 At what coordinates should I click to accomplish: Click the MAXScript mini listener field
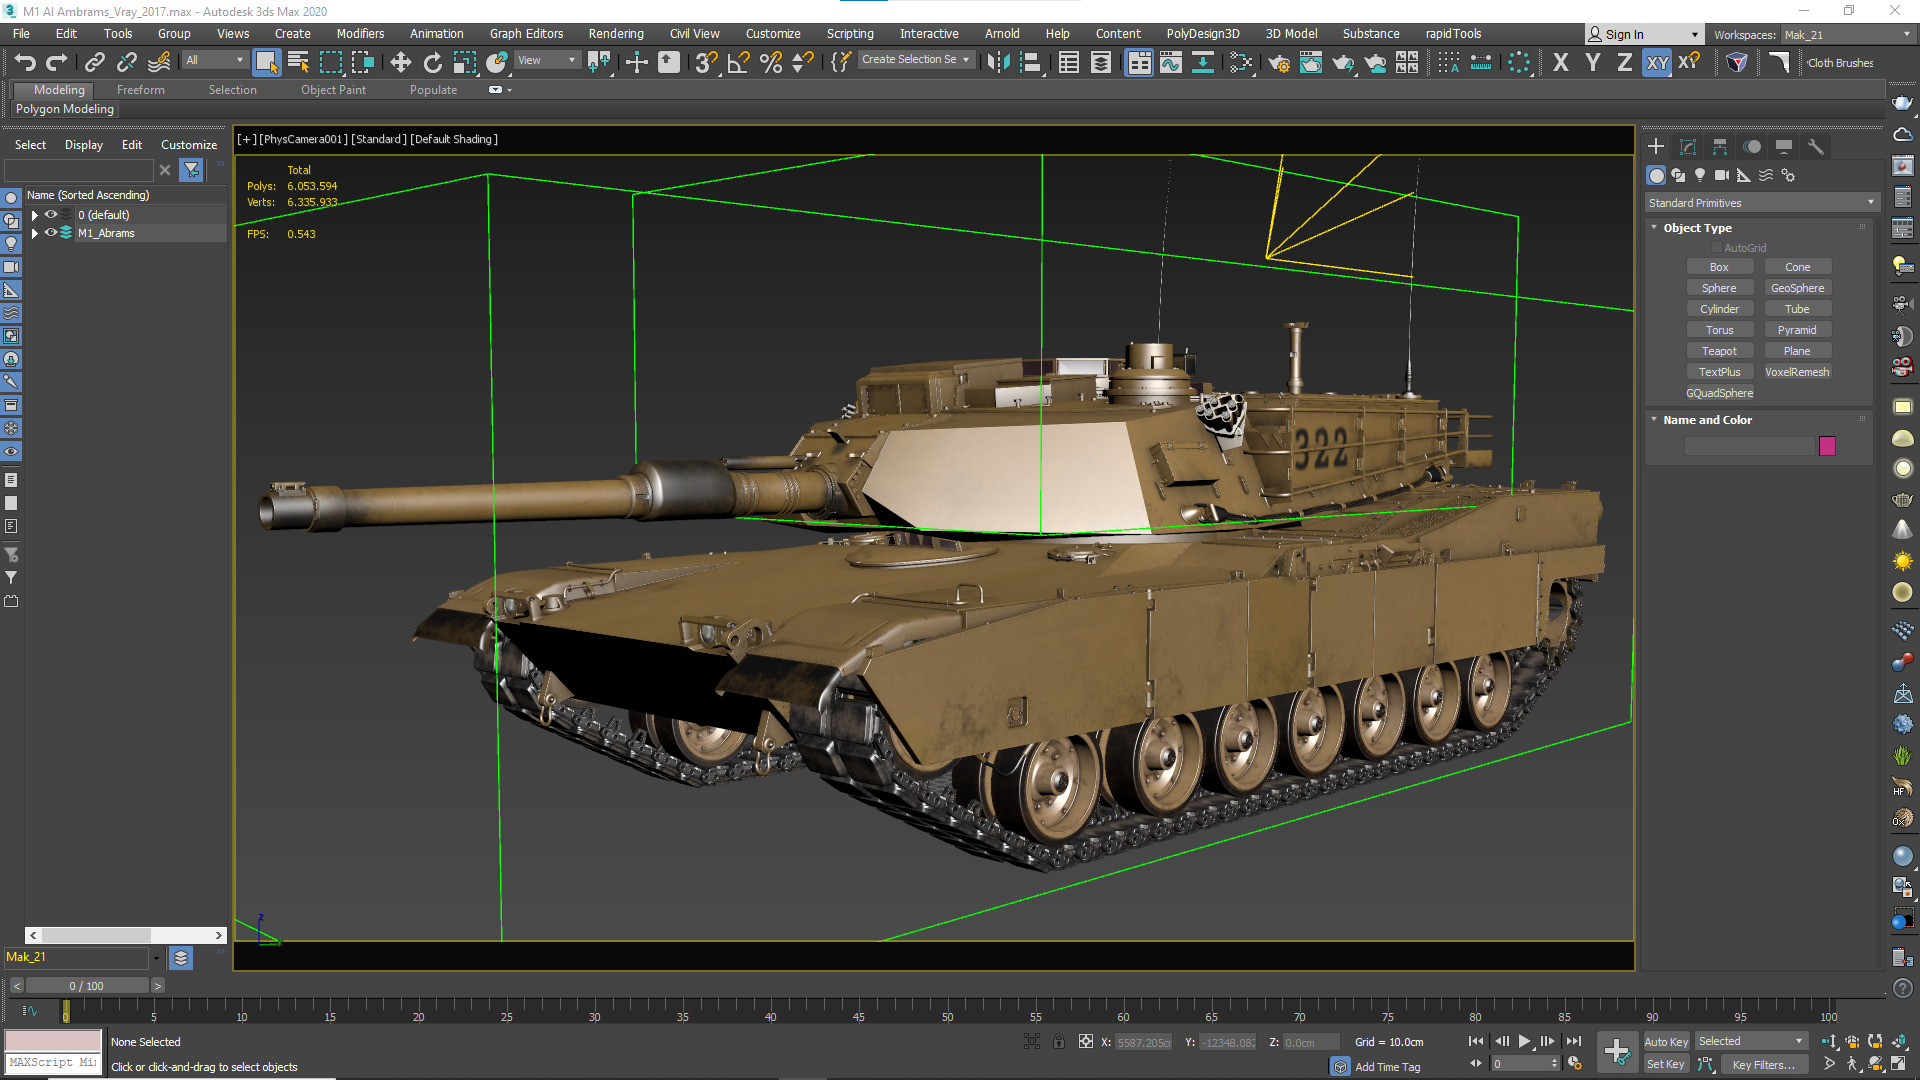pos(53,1063)
